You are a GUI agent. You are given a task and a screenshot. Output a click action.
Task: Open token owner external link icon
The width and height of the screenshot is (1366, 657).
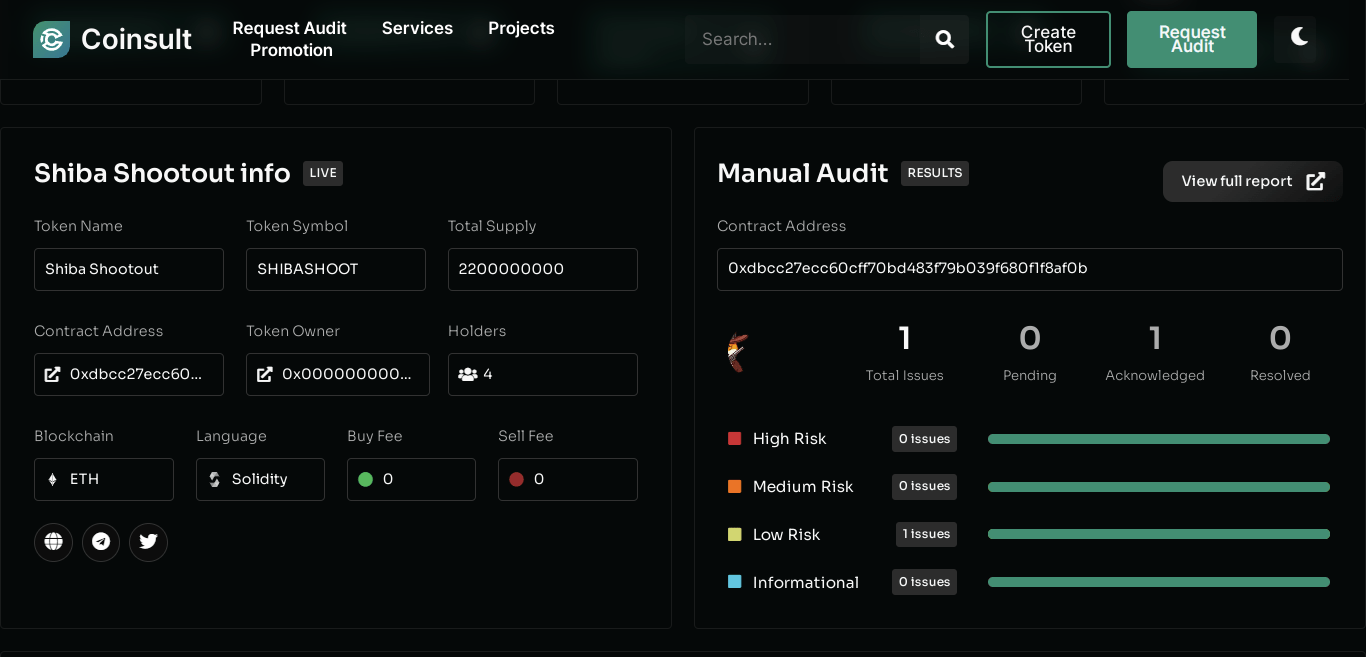[265, 374]
